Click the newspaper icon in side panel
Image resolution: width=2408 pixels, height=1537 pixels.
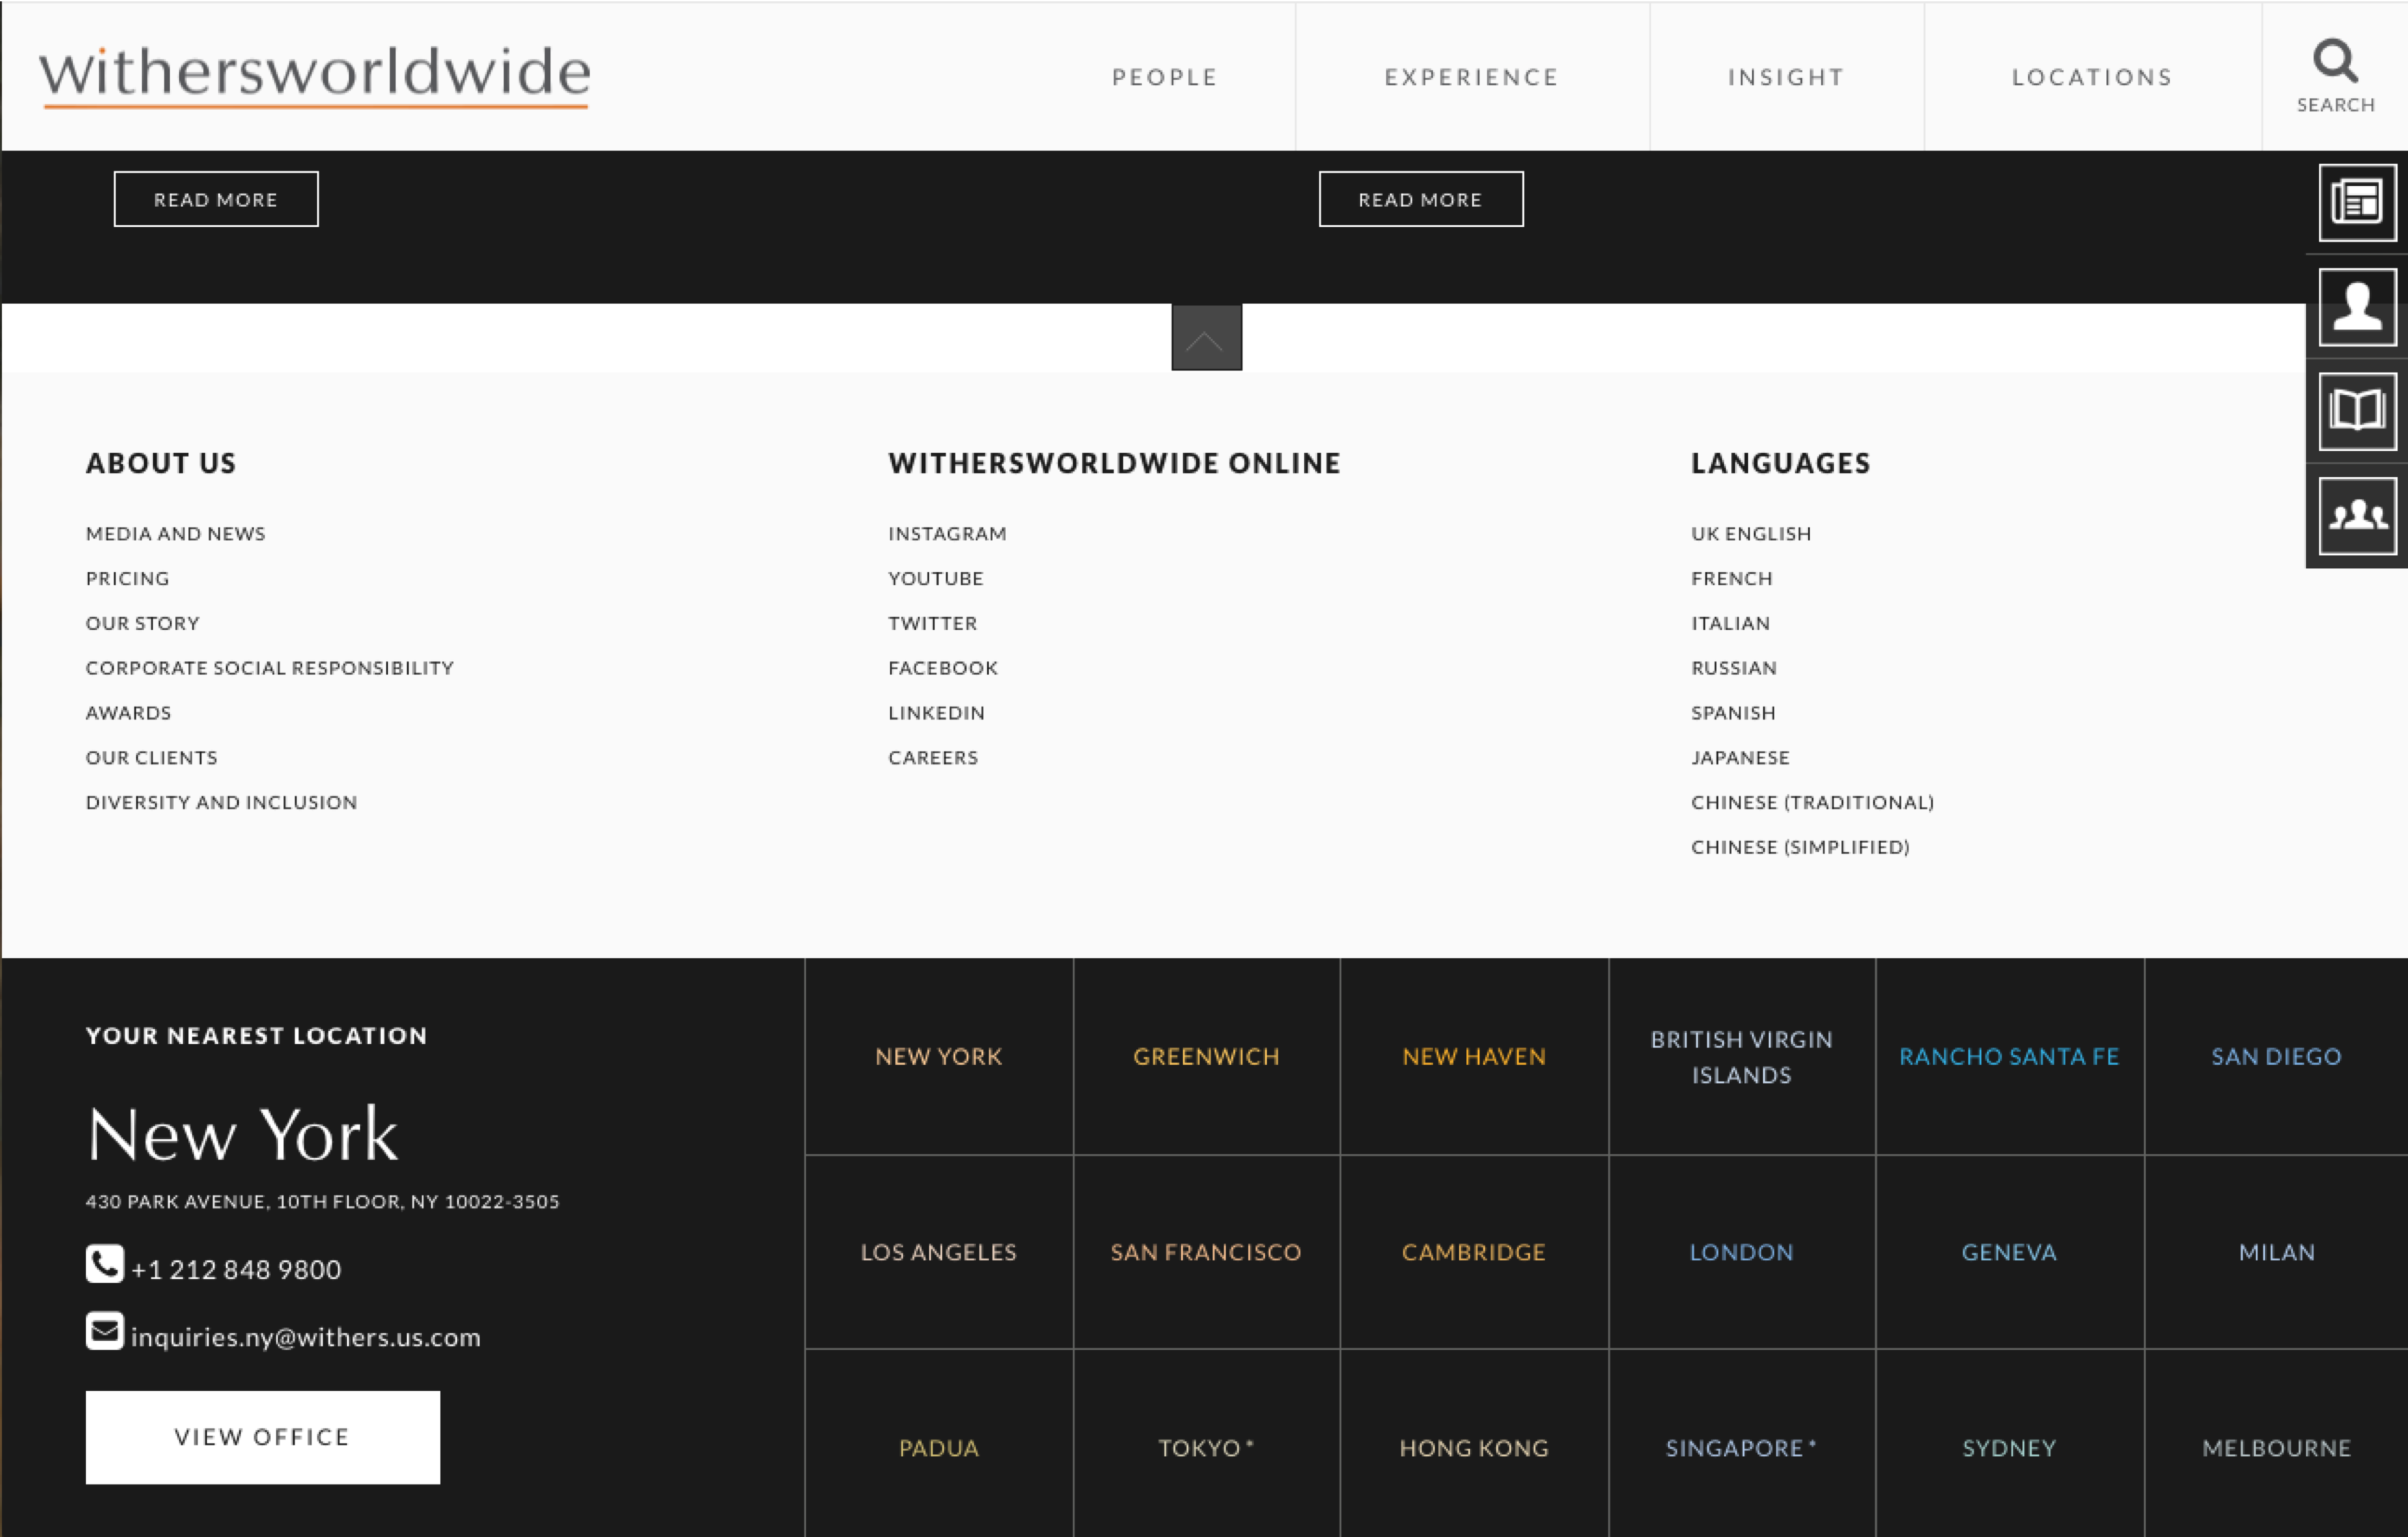pyautogui.click(x=2357, y=202)
